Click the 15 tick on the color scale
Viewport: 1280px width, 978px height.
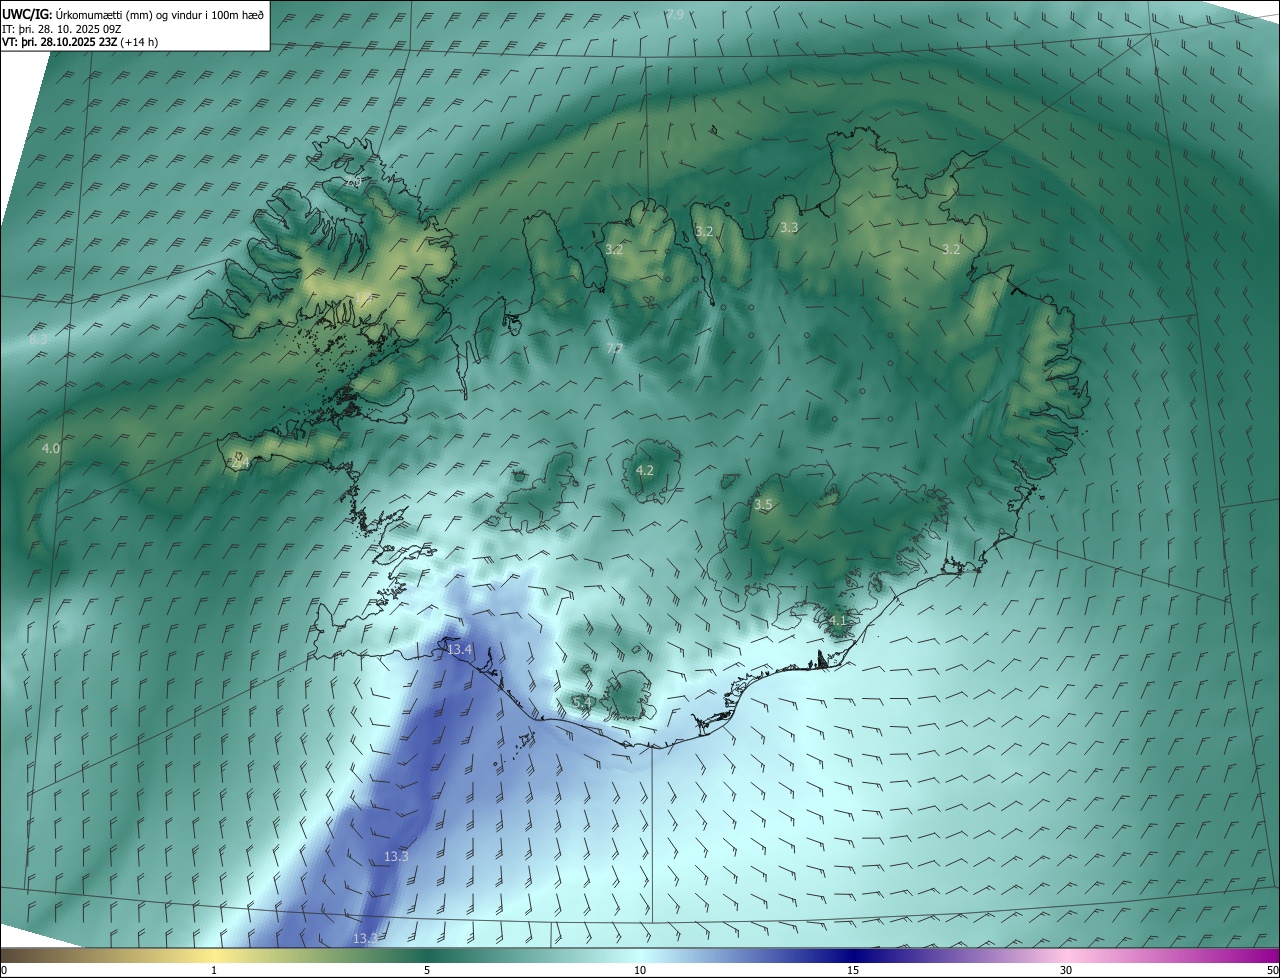pyautogui.click(x=853, y=970)
